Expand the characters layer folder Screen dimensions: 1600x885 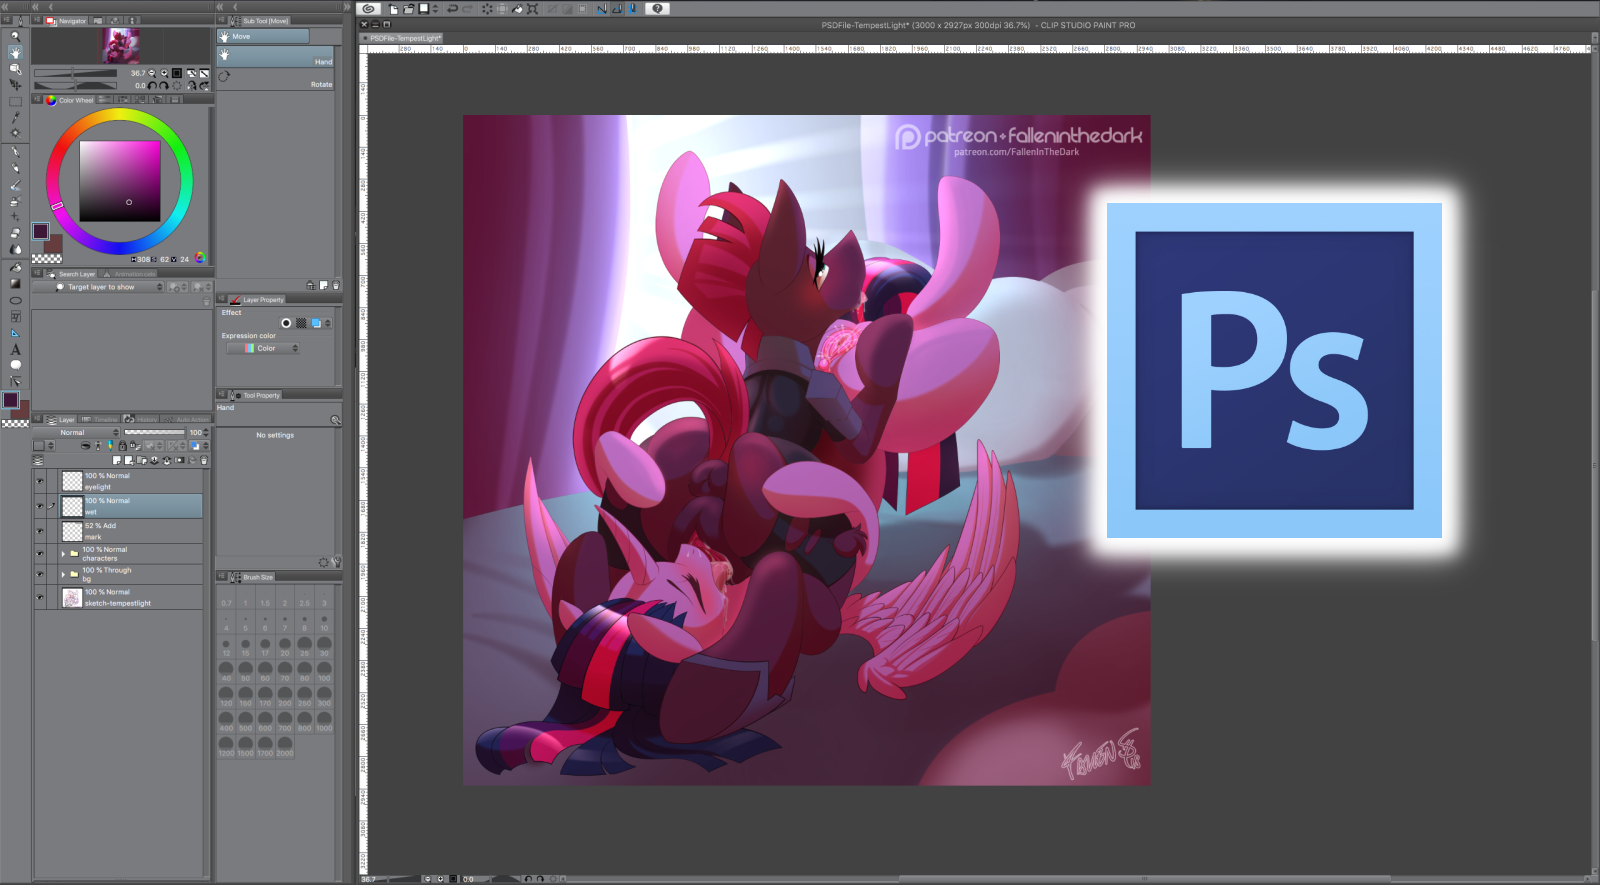(x=63, y=553)
